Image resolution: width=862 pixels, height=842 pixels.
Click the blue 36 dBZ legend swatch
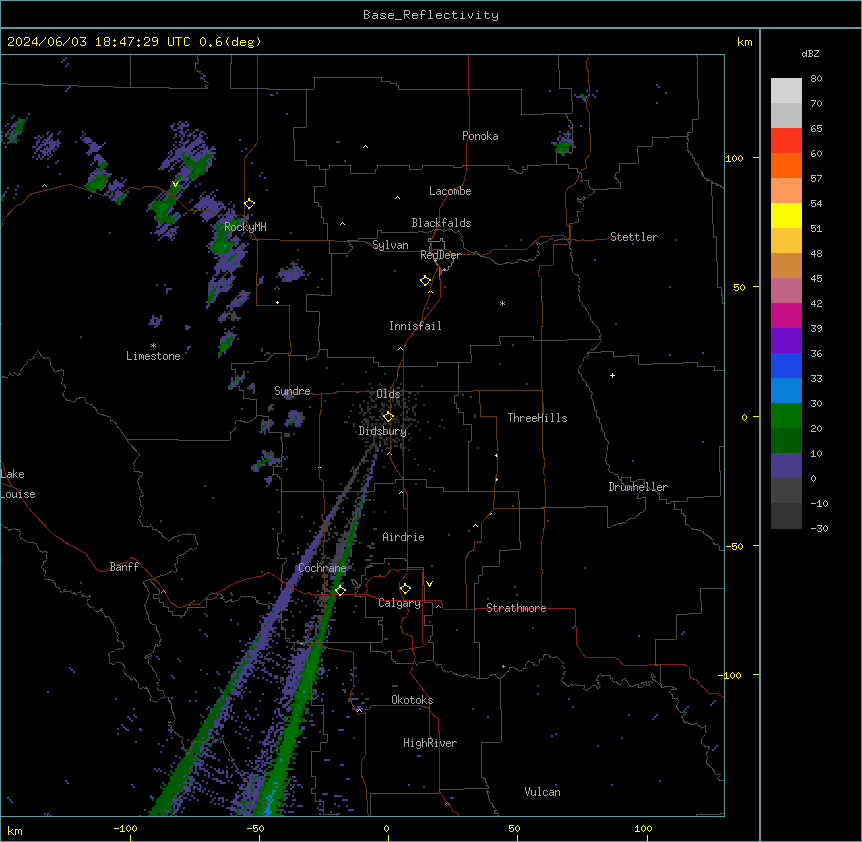pyautogui.click(x=786, y=365)
